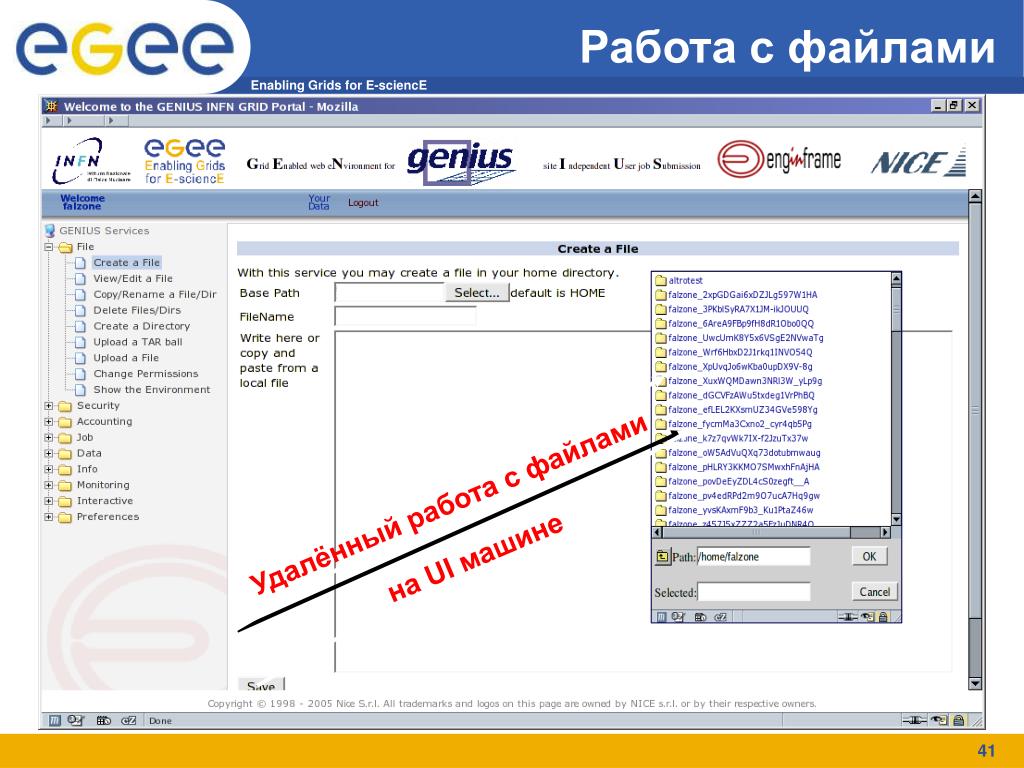Open Create a Directory service

[x=142, y=326]
